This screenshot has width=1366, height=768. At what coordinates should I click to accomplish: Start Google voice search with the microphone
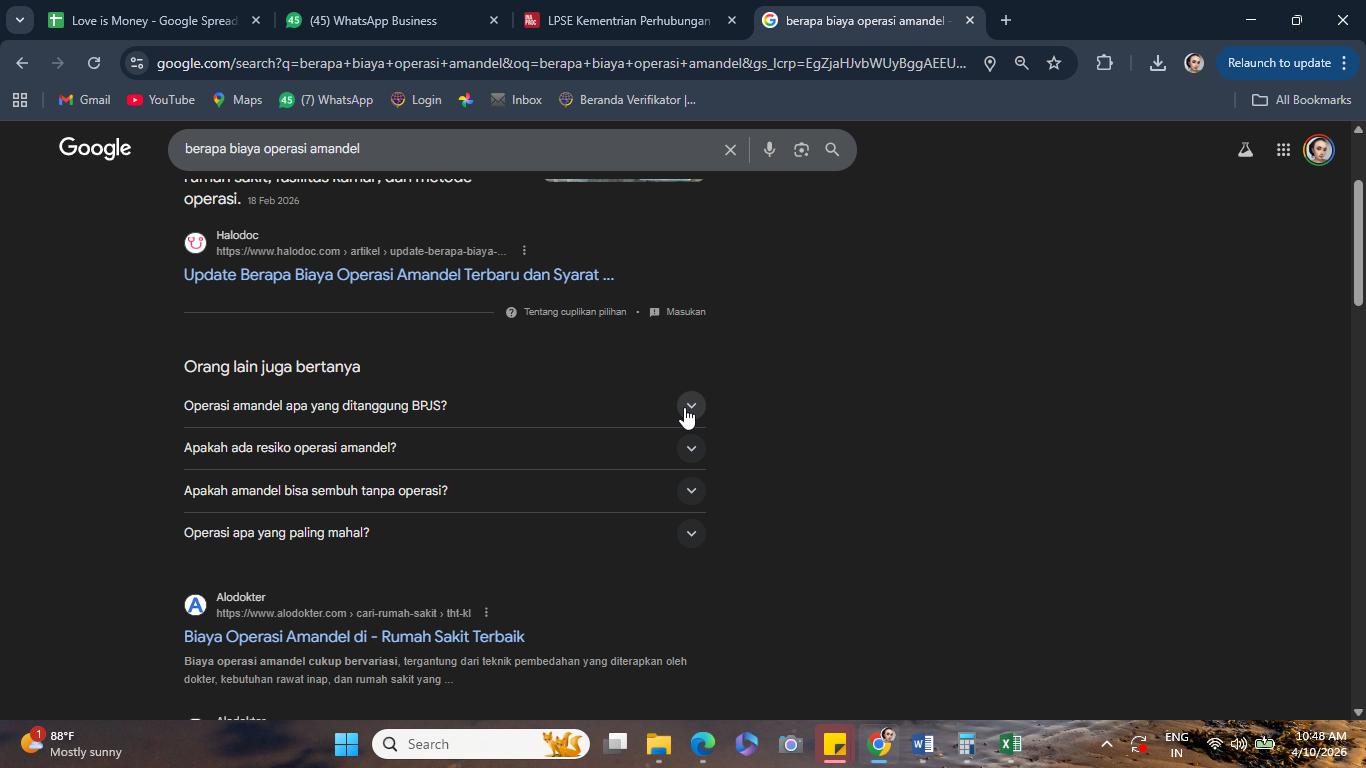[769, 150]
